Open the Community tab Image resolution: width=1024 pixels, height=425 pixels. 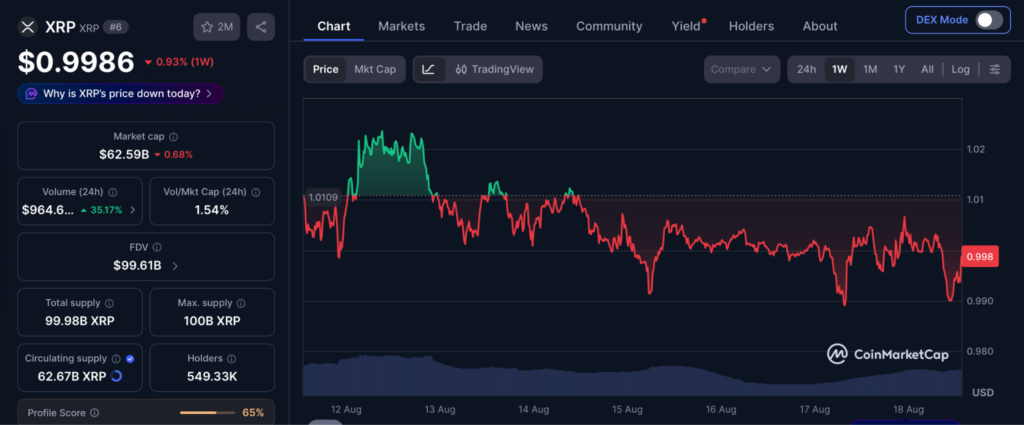click(609, 26)
